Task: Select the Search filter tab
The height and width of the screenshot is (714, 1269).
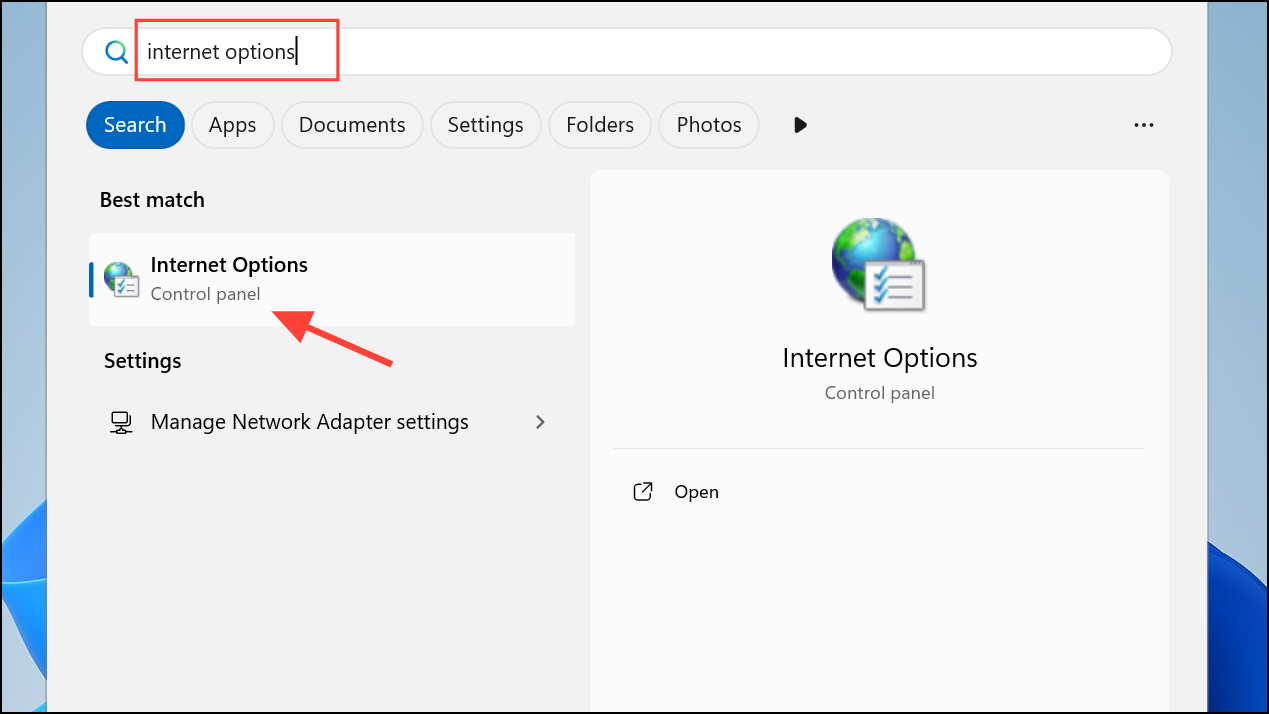Action: pos(135,125)
